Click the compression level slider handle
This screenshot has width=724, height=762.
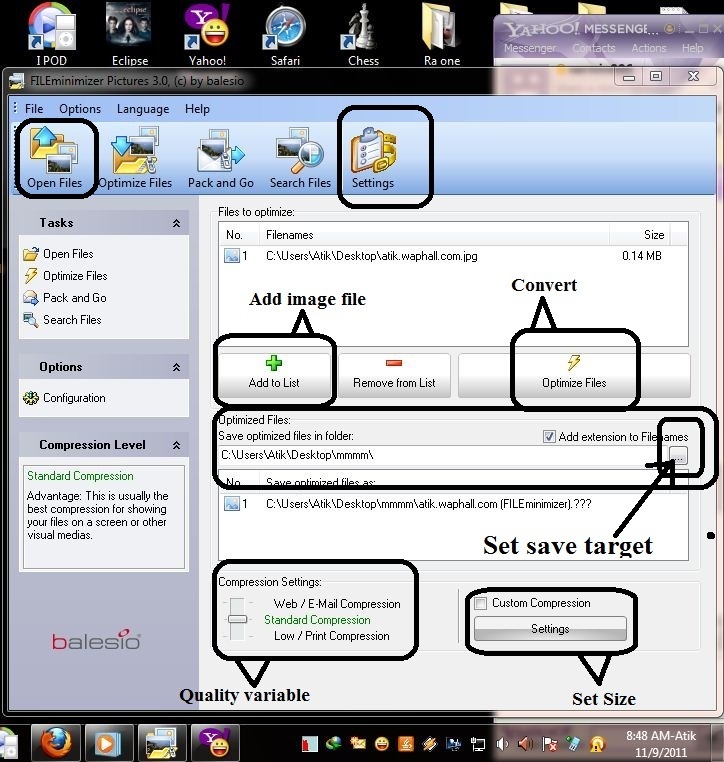[x=237, y=620]
